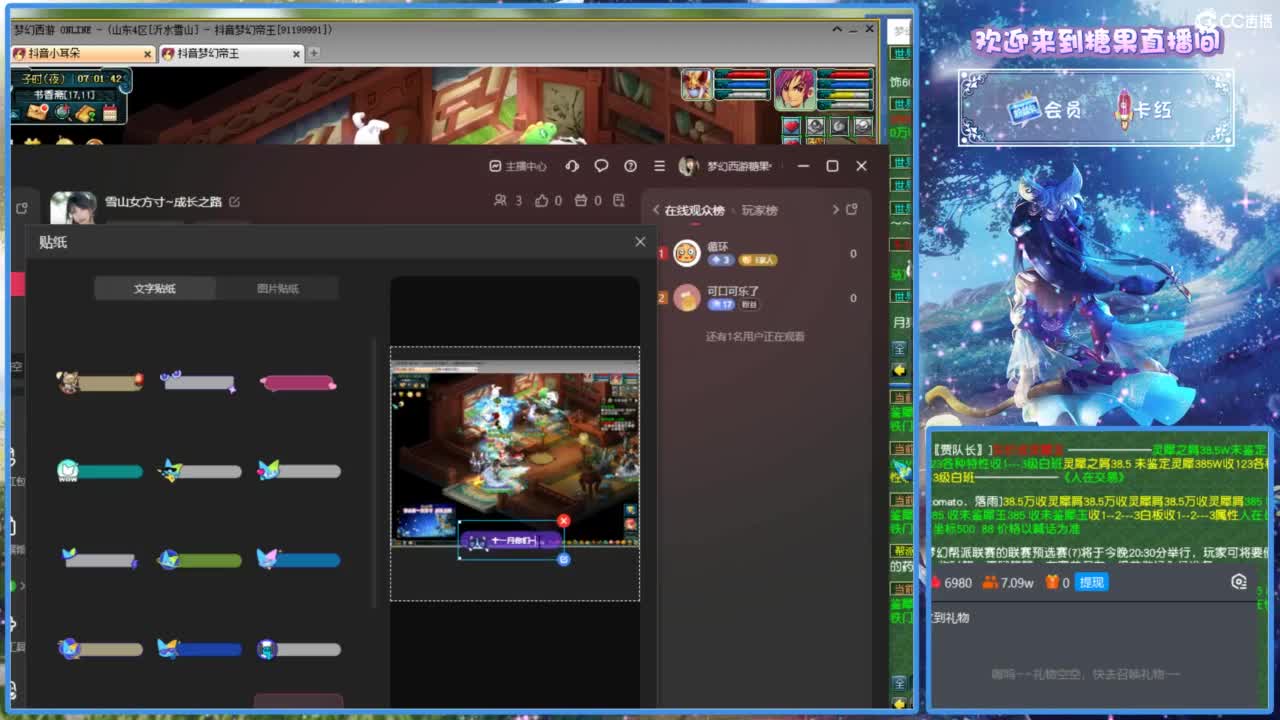The image size is (1280, 720).
Task: Open the in-game calendar icon
Action: [x=109, y=112]
